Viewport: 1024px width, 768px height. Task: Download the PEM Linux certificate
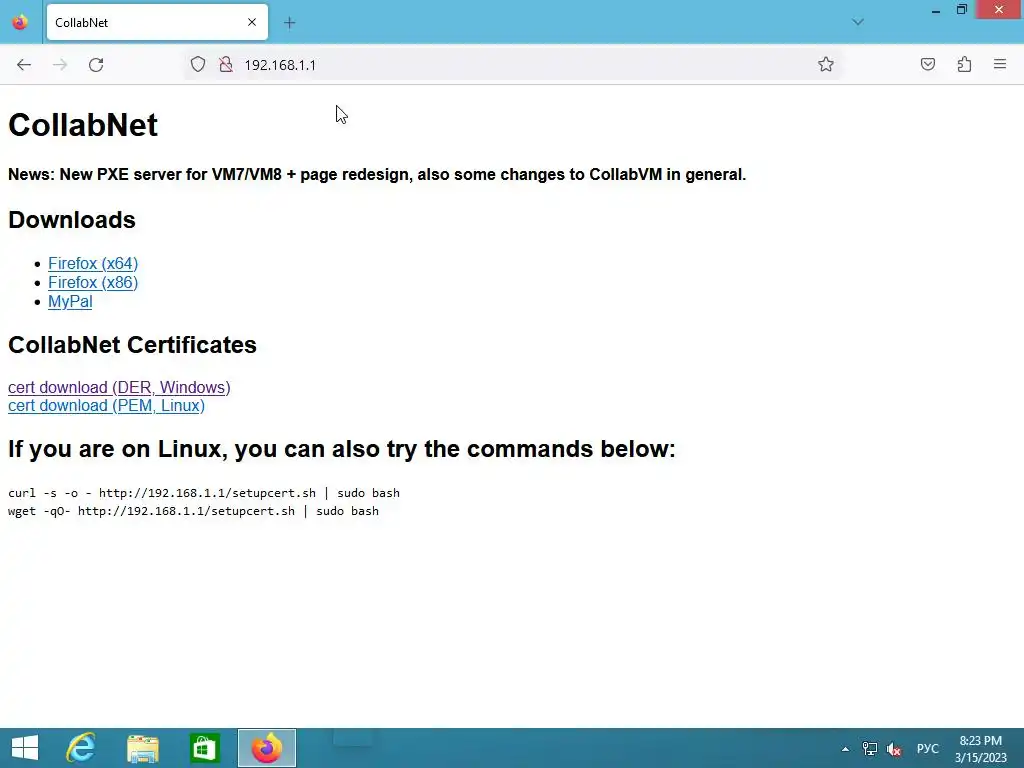(106, 406)
